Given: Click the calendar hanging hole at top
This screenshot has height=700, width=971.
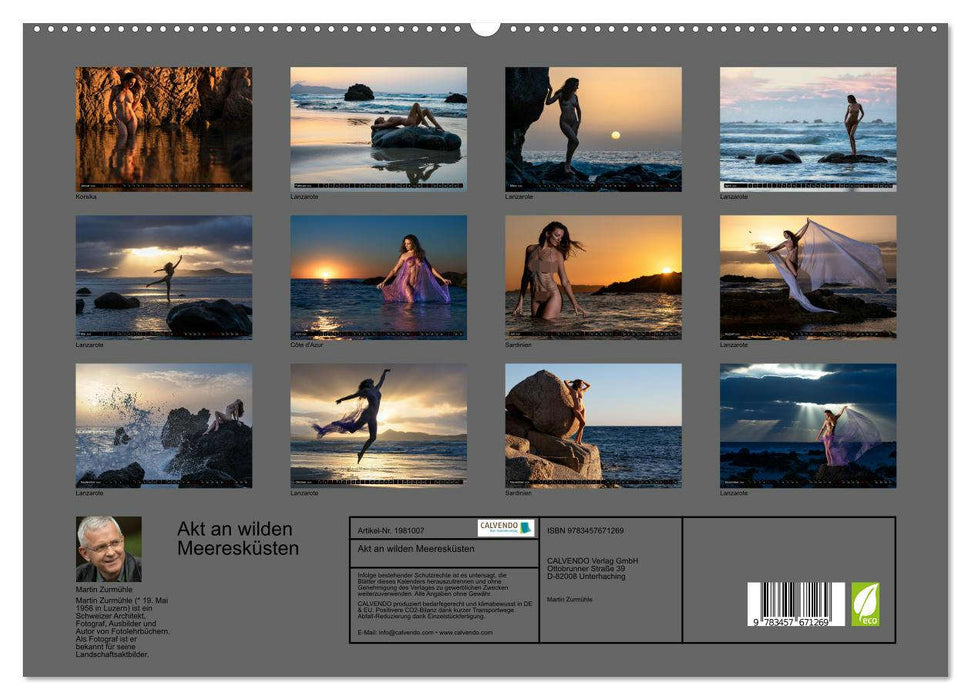Looking at the screenshot, I should click(x=485, y=26).
